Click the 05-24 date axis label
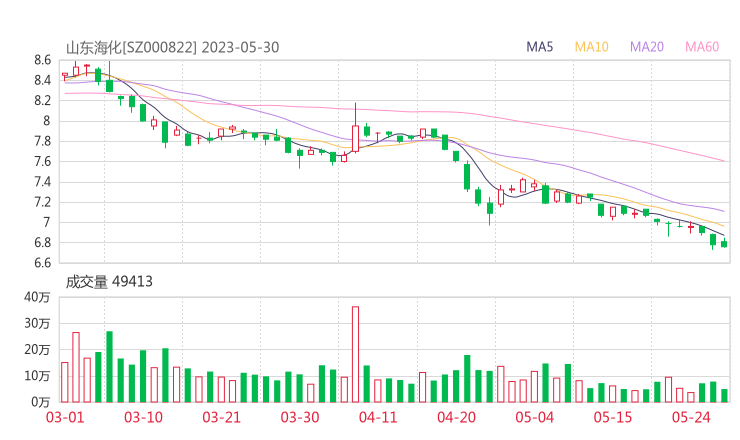The width and height of the screenshot is (740, 440). tap(691, 417)
